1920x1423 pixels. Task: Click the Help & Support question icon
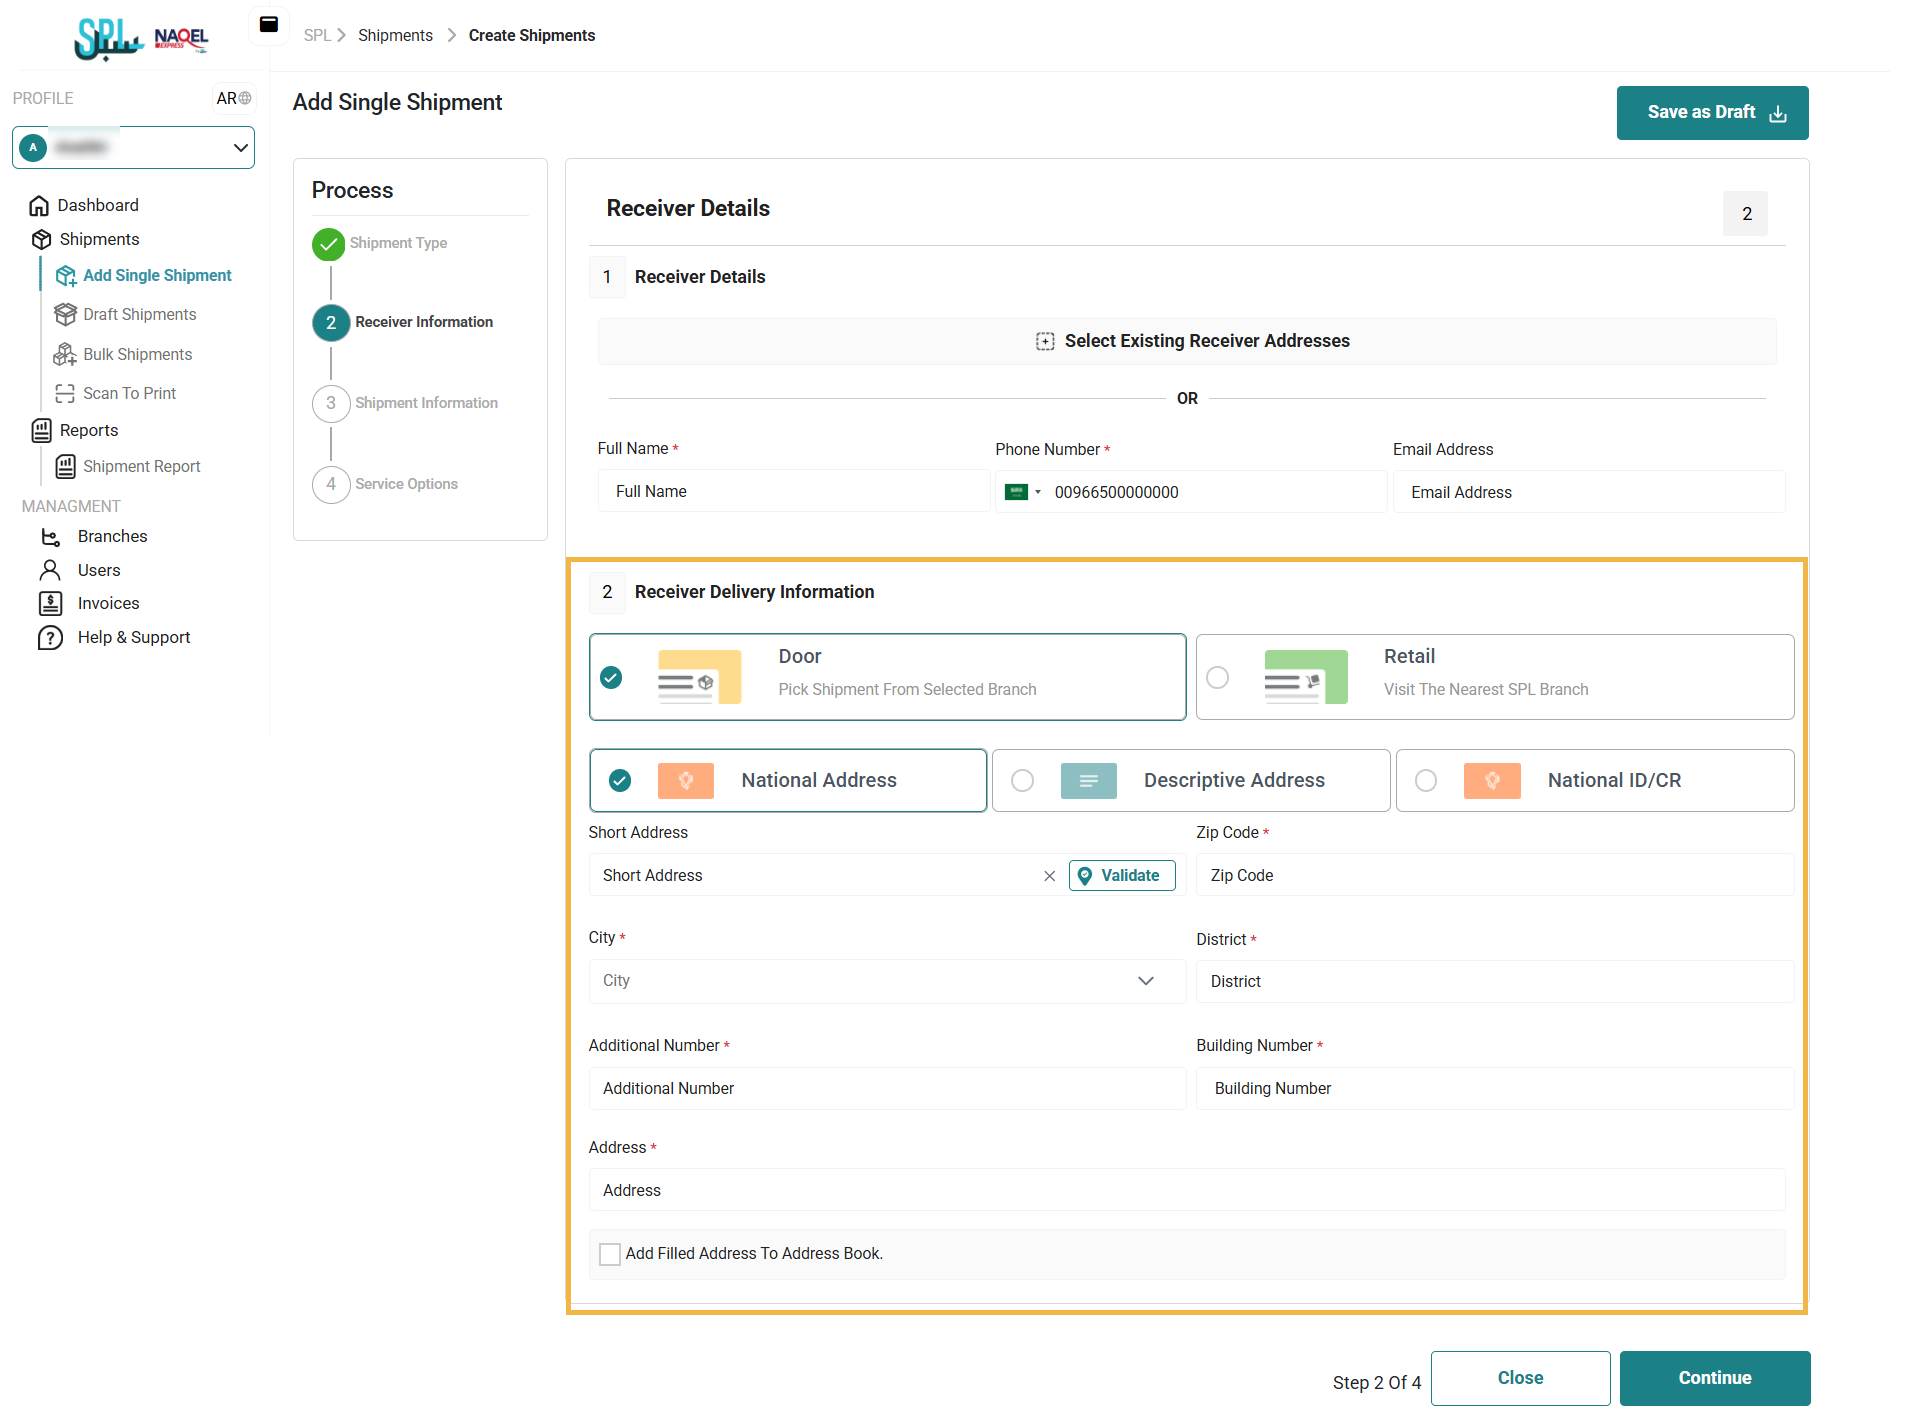click(50, 637)
